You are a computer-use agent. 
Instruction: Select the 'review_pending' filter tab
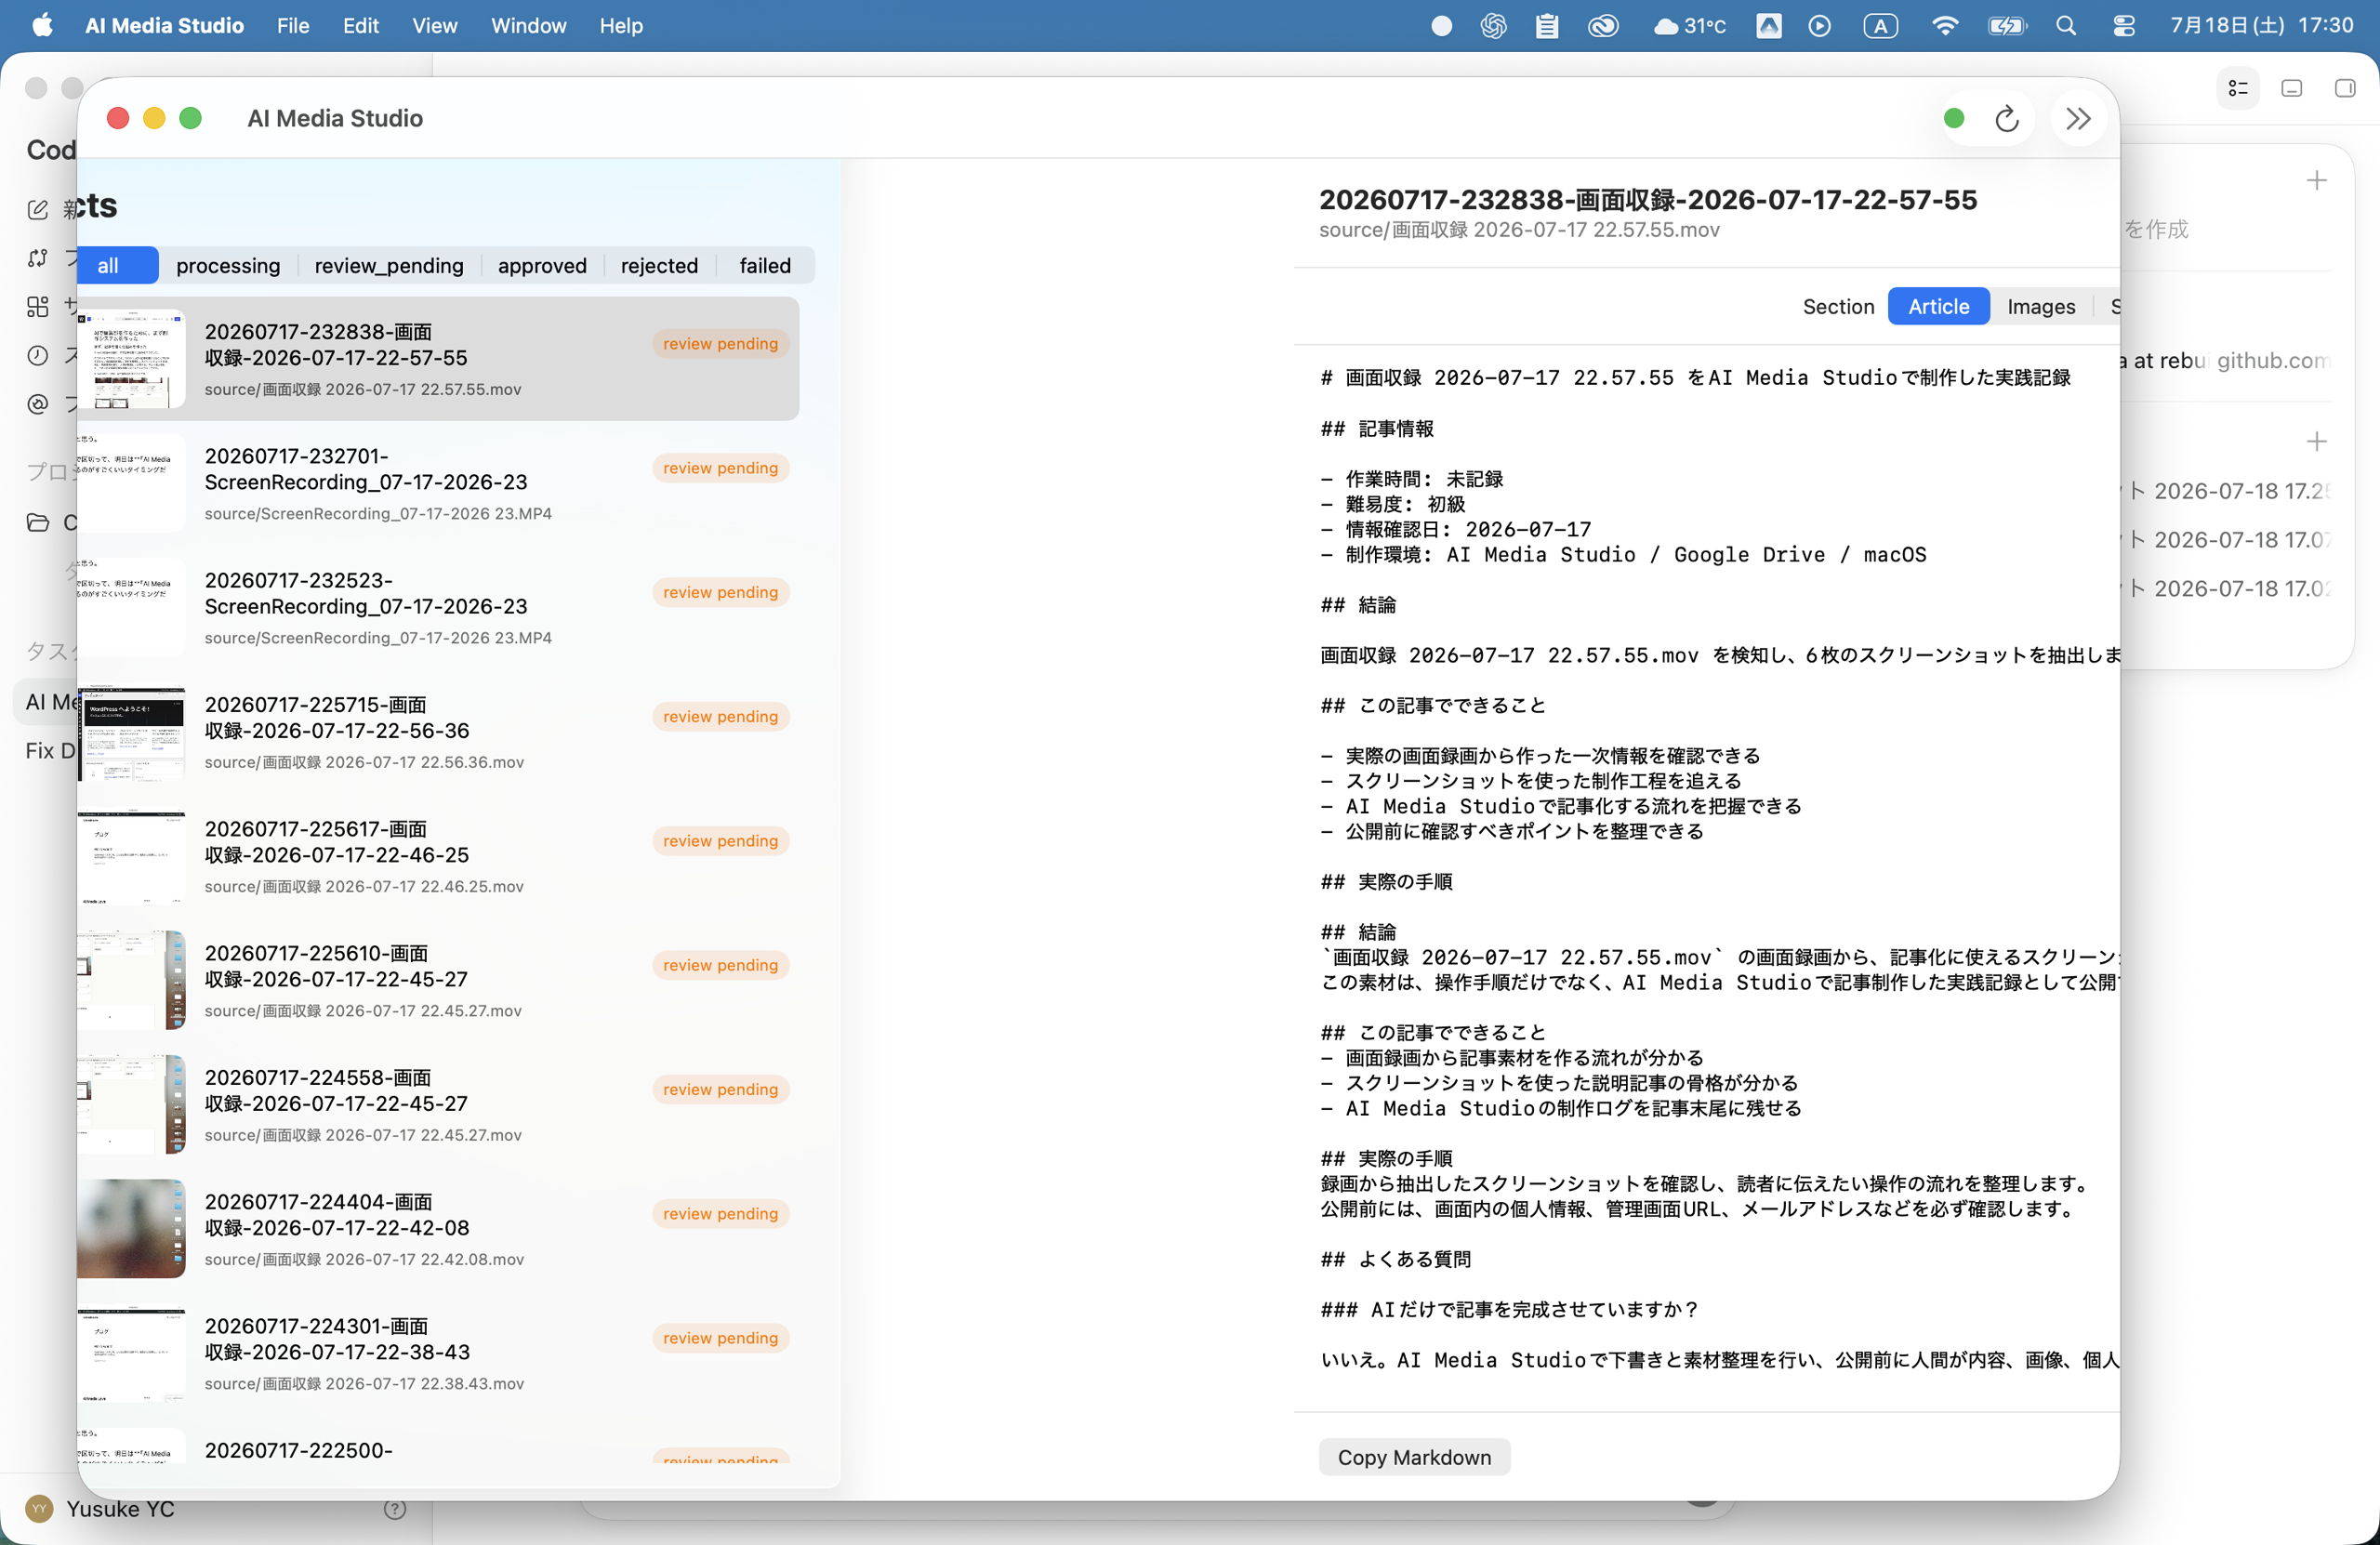tap(389, 266)
